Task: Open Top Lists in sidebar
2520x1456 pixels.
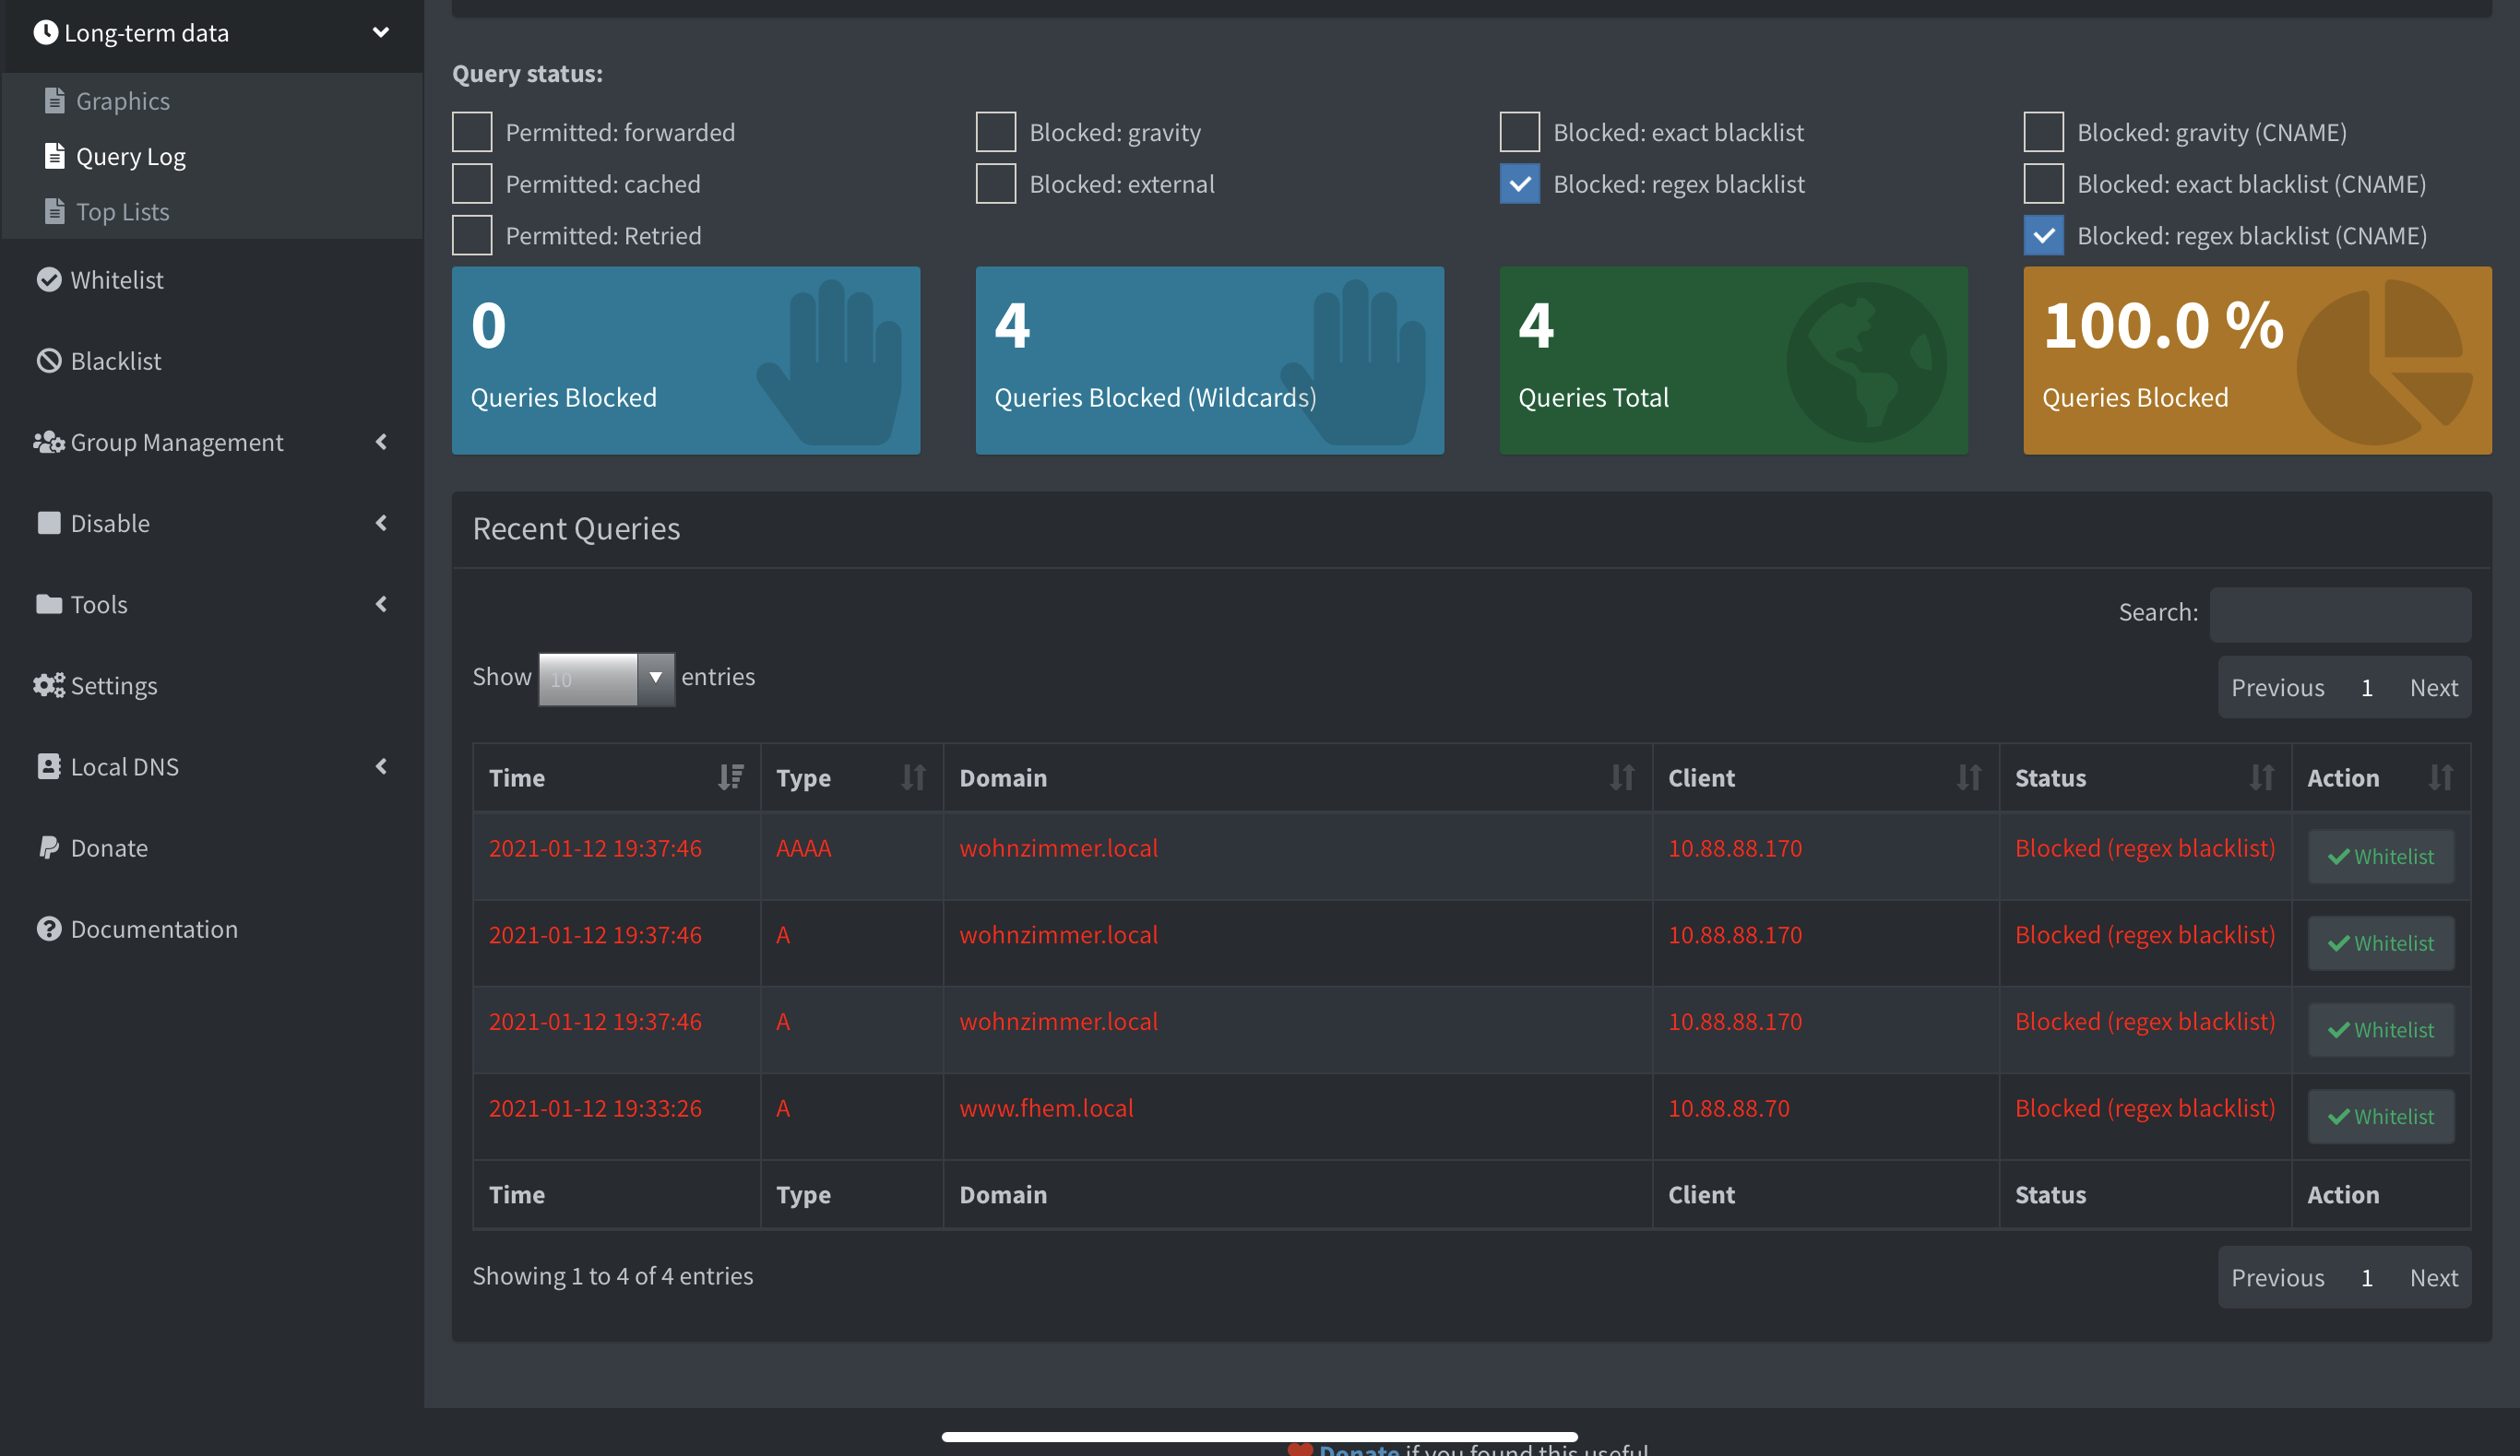Action: 122,212
